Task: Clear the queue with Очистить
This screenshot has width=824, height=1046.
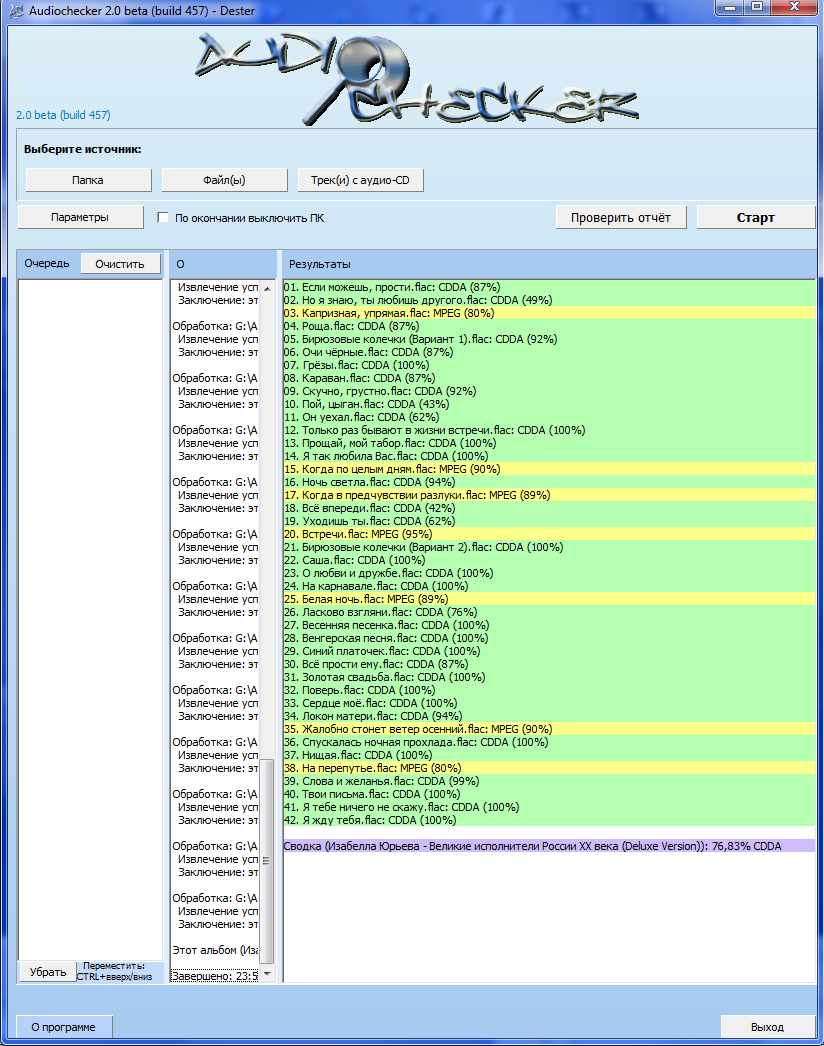Action: pyautogui.click(x=120, y=264)
